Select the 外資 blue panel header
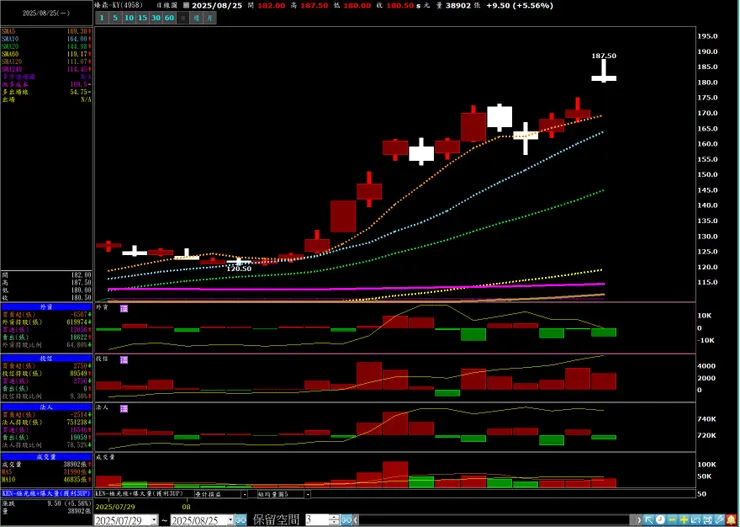This screenshot has width=740, height=527. click(x=46, y=307)
